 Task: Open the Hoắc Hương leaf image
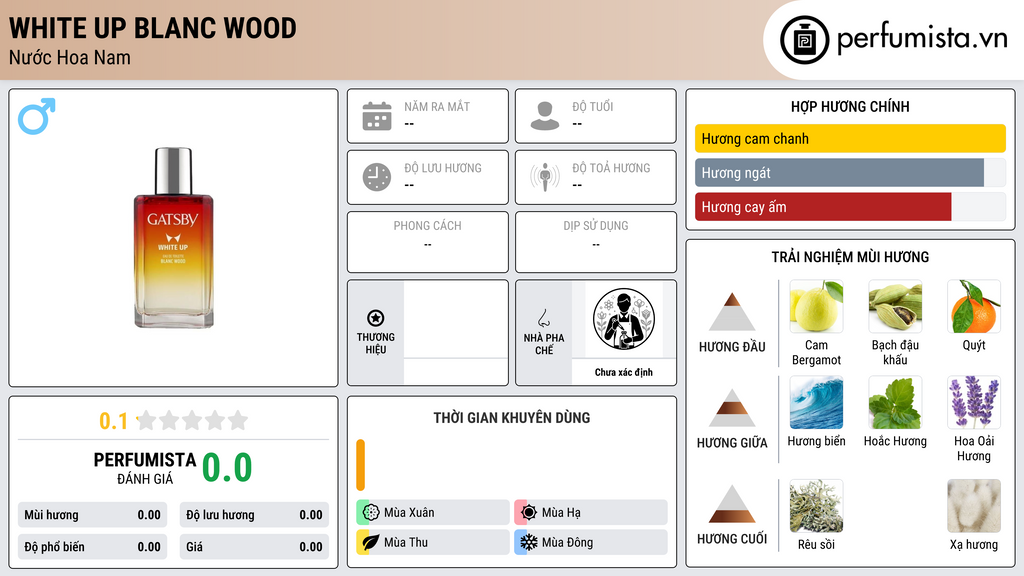pos(895,402)
